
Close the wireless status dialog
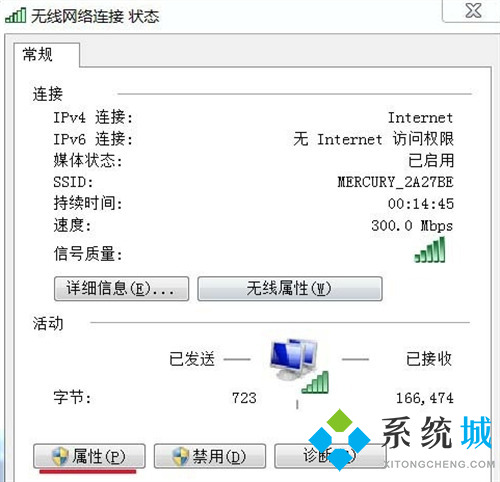(x=473, y=11)
